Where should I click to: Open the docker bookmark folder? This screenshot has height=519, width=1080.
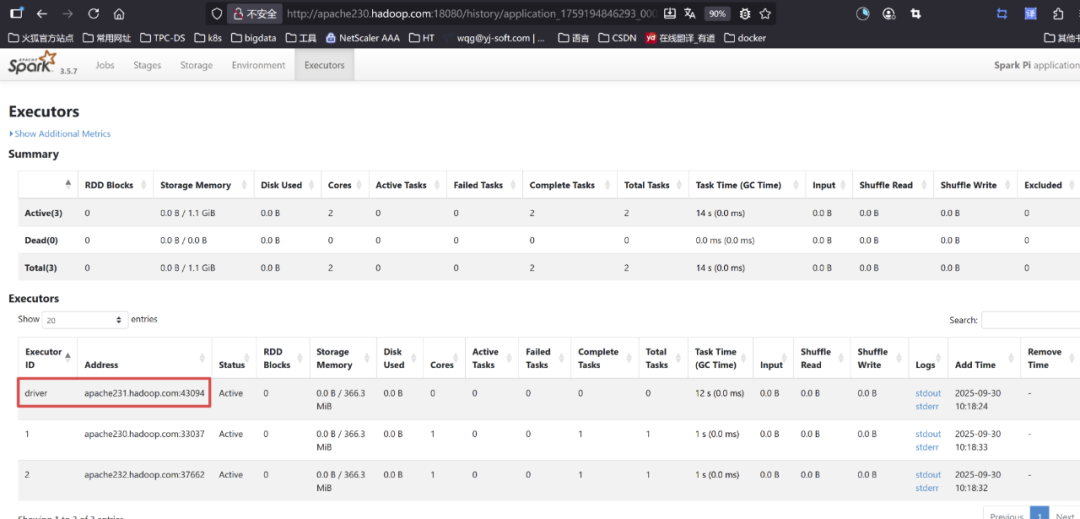745,38
